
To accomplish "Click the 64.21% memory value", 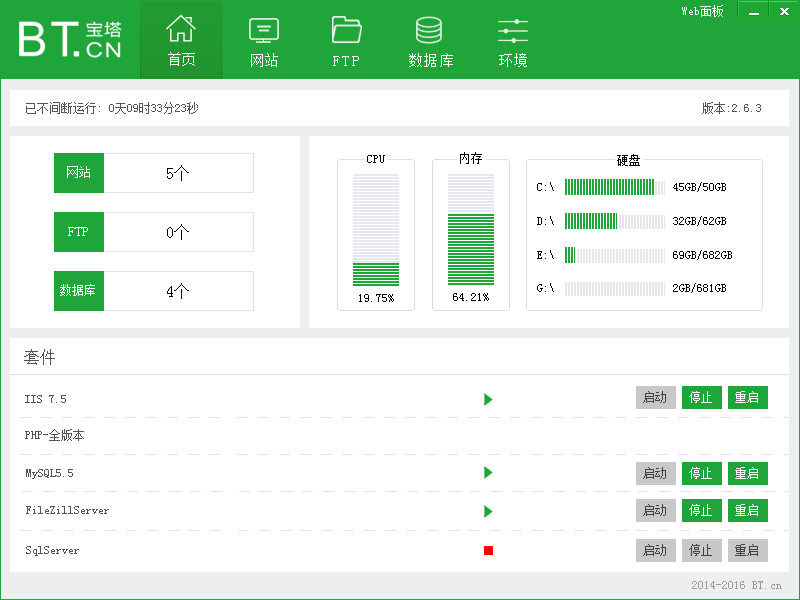I will click(471, 297).
